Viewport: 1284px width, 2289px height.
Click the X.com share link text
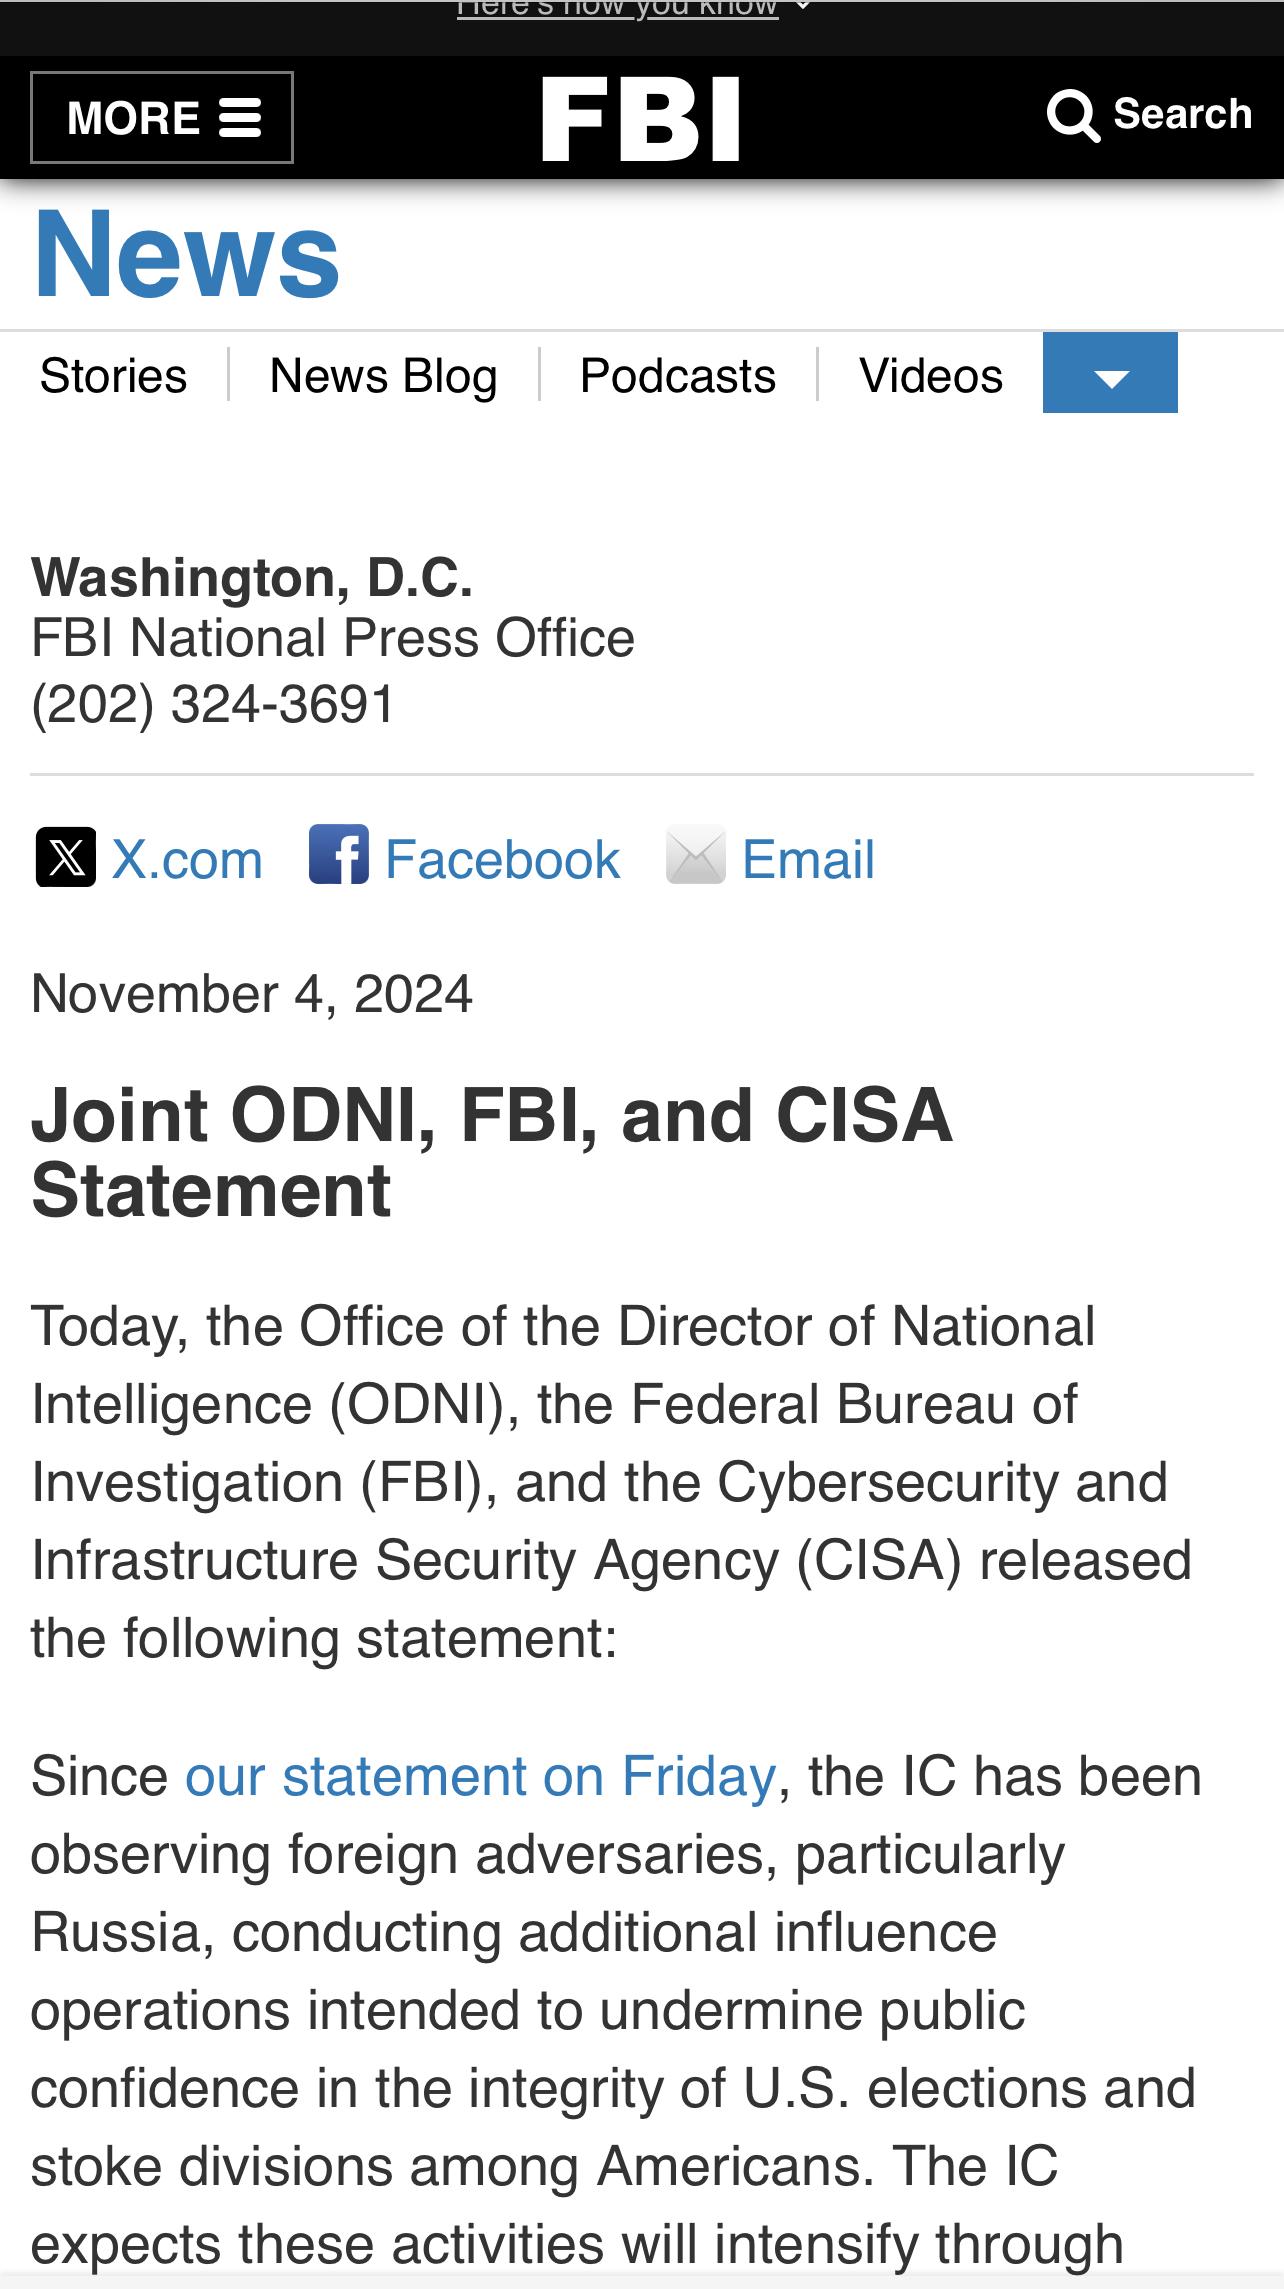[x=187, y=859]
